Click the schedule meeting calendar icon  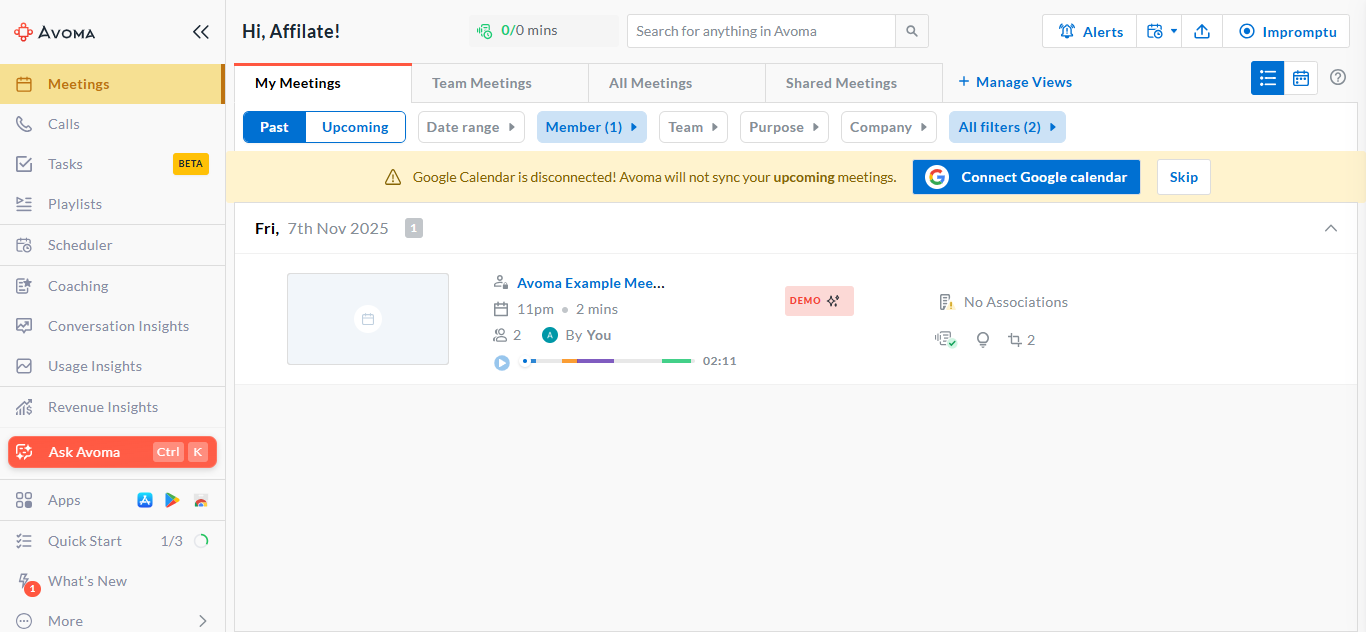[x=1155, y=31]
